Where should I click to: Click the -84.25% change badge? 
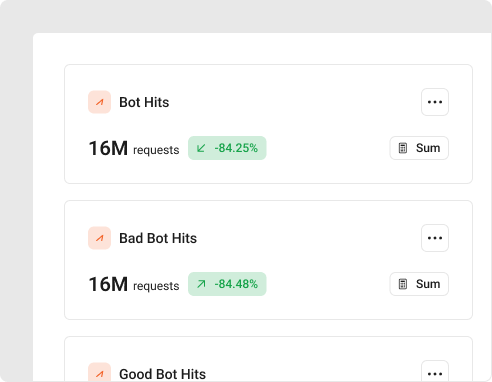pyautogui.click(x=227, y=148)
